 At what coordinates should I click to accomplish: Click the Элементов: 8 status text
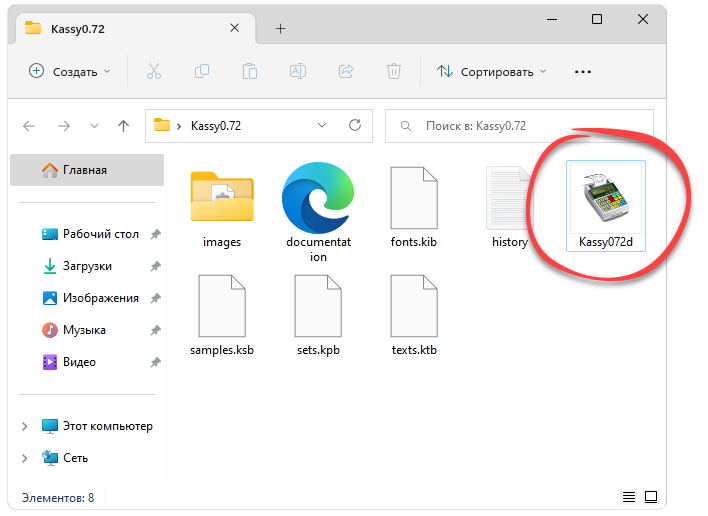pos(58,497)
